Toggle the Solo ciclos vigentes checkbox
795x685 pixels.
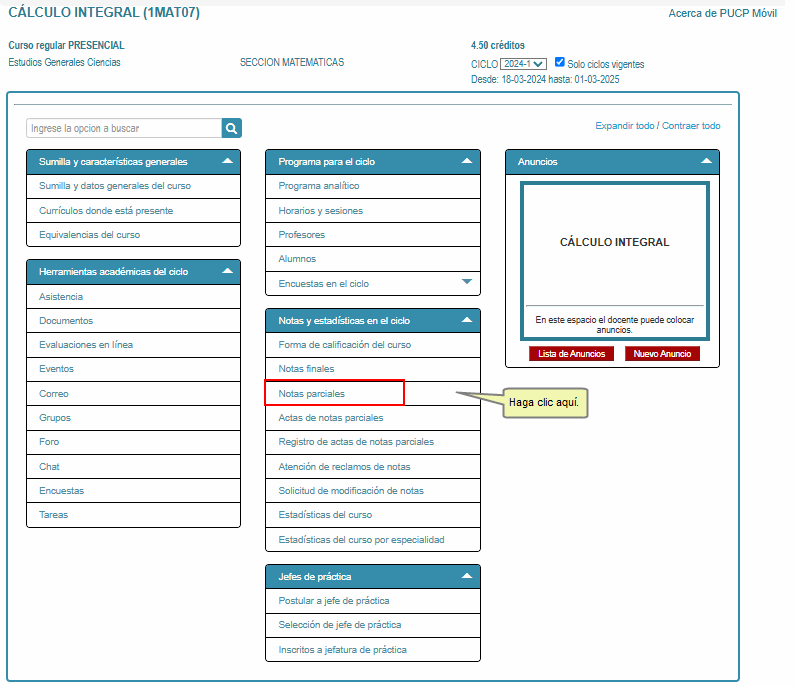pos(559,62)
